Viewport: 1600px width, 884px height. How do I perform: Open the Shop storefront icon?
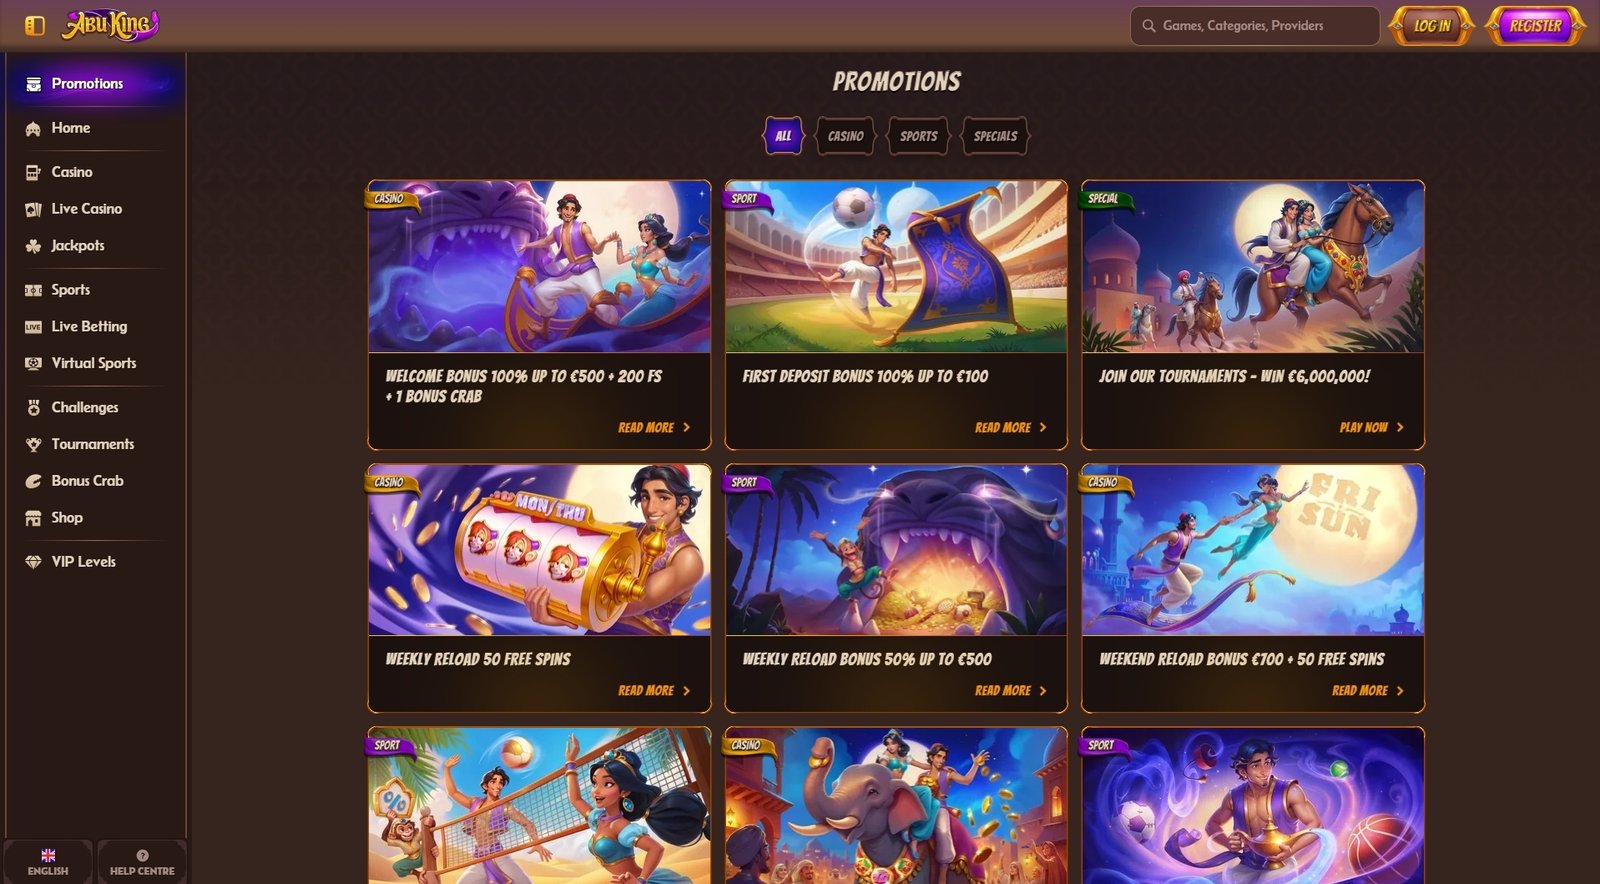[33, 518]
